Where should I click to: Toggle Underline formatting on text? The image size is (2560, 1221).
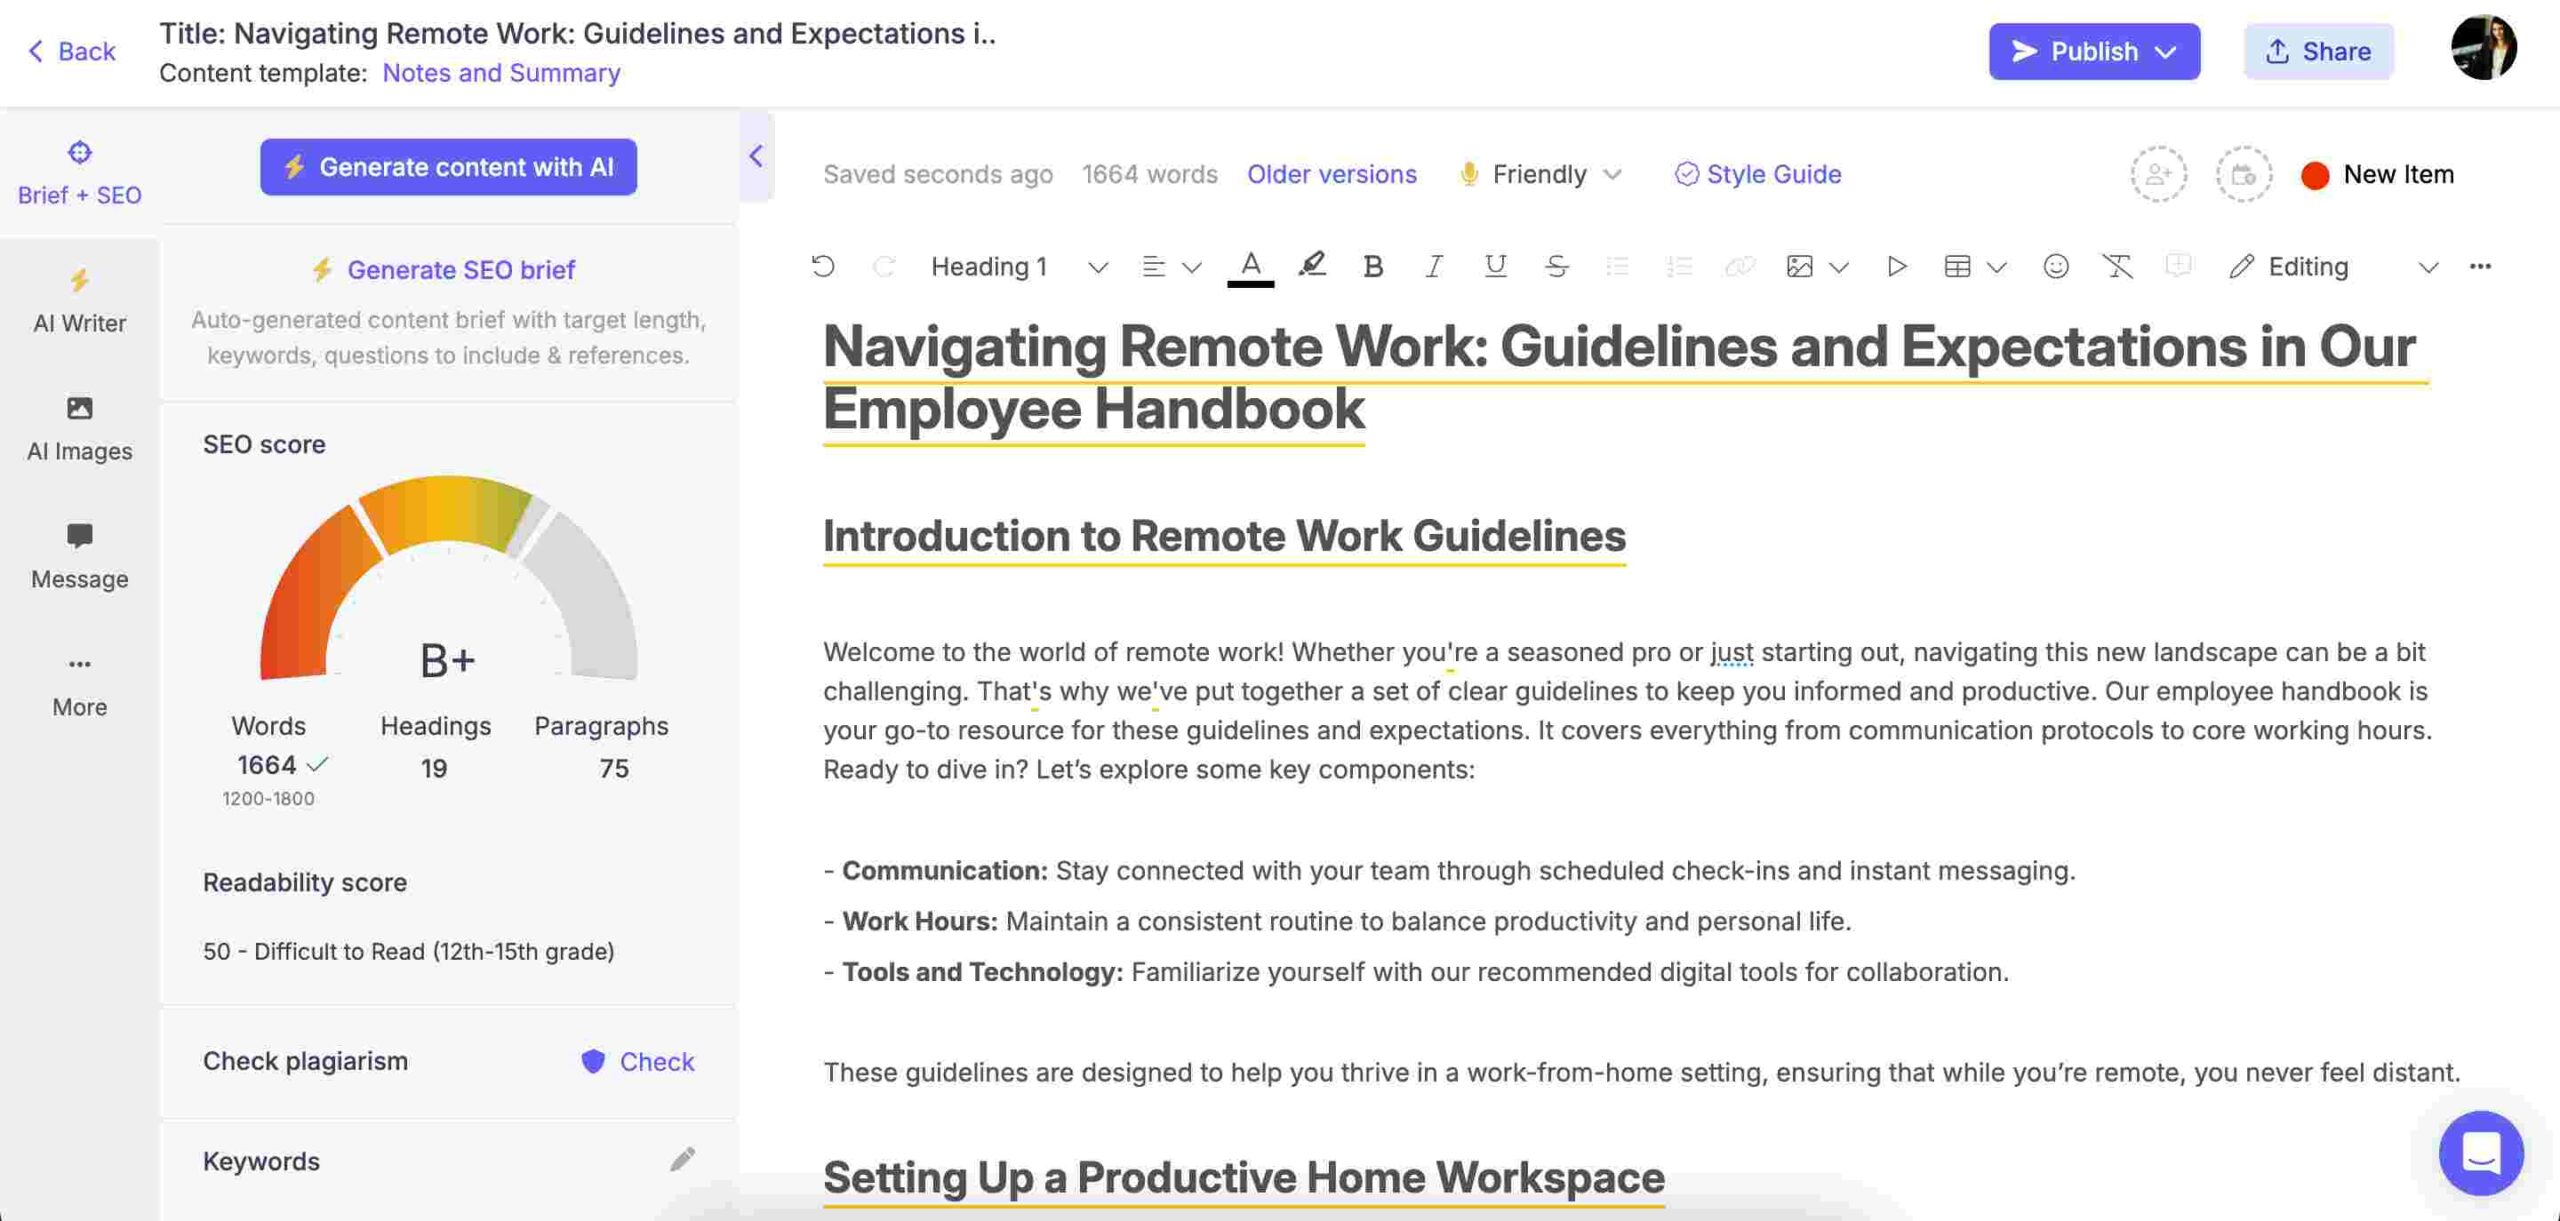[x=1492, y=266]
